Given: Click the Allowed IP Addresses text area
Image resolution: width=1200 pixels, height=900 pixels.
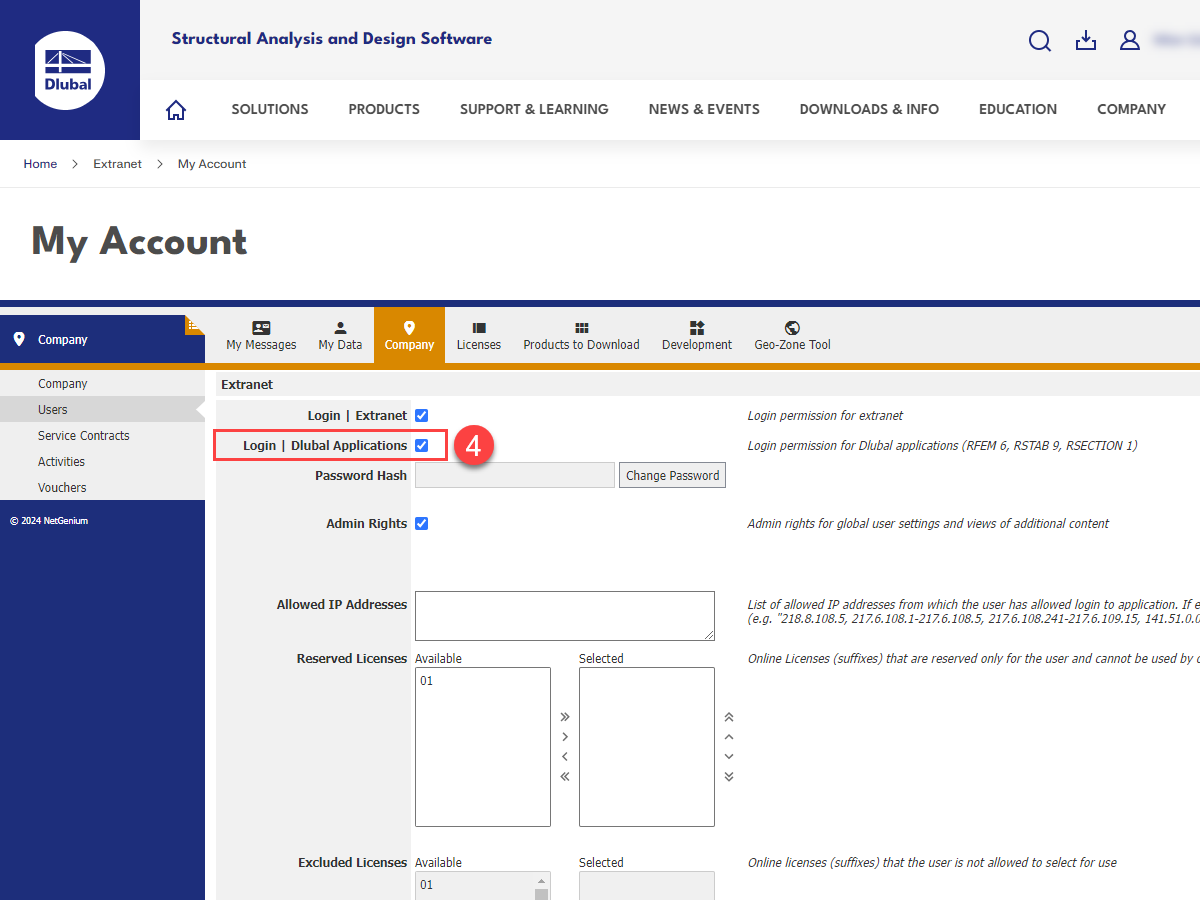Looking at the screenshot, I should pos(565,616).
